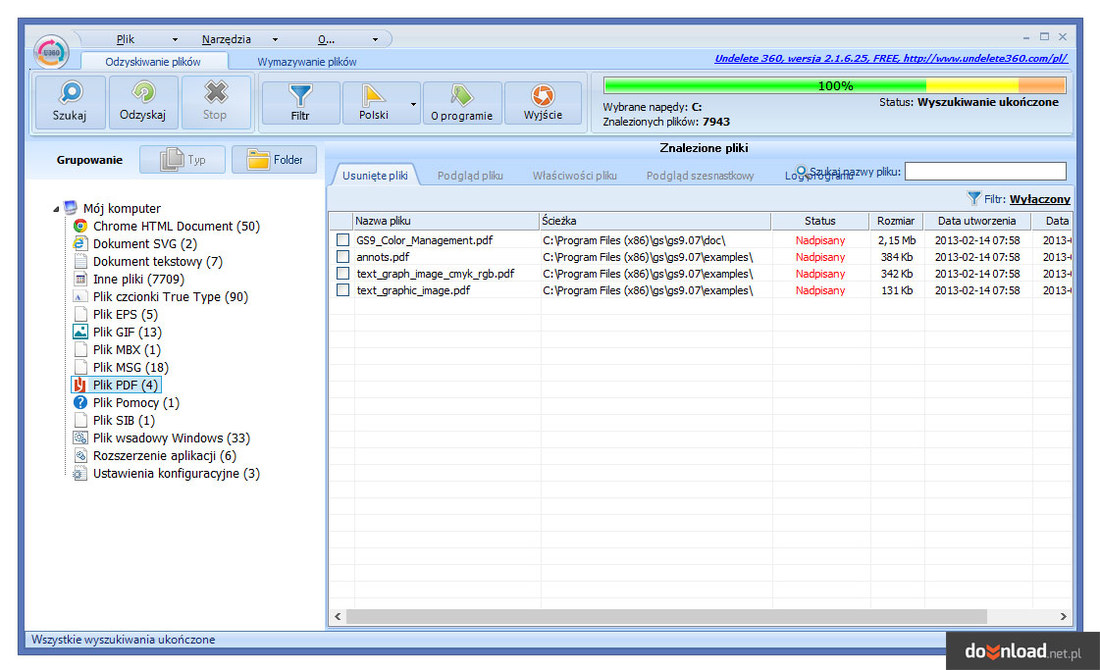The image size is (1100, 670).
Task: Click the funnel icon beside Filtr: Wyłączony
Action: click(x=974, y=199)
